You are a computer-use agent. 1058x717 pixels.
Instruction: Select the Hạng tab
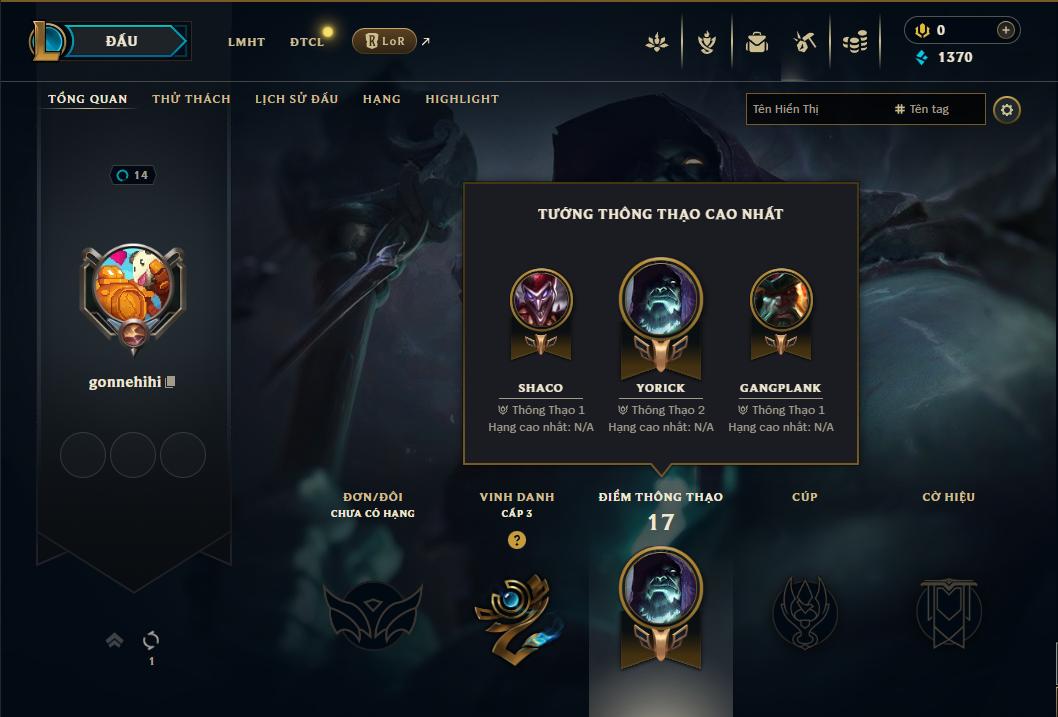coord(381,99)
